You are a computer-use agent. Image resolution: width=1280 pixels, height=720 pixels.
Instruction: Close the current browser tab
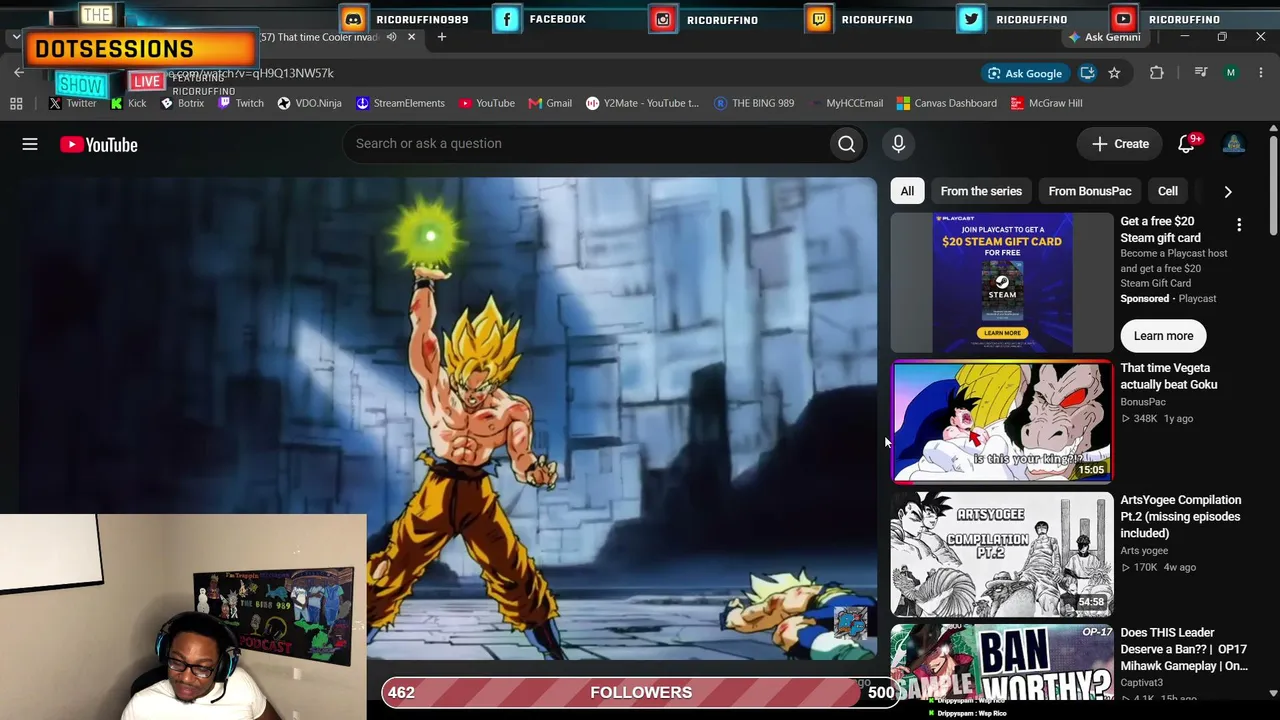(411, 37)
